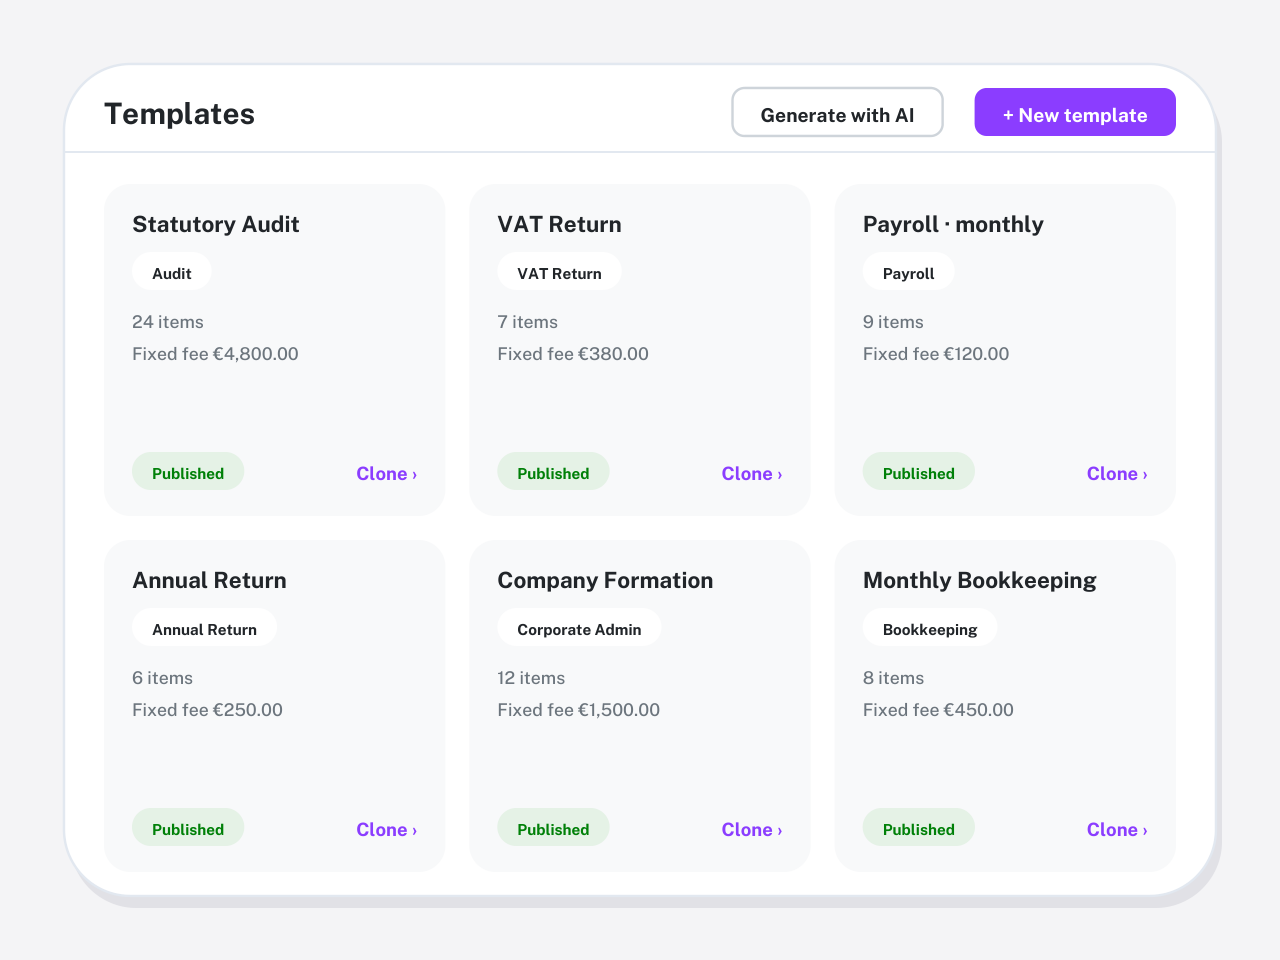The height and width of the screenshot is (960, 1280).
Task: Click the 24 items text
Action: tap(168, 322)
